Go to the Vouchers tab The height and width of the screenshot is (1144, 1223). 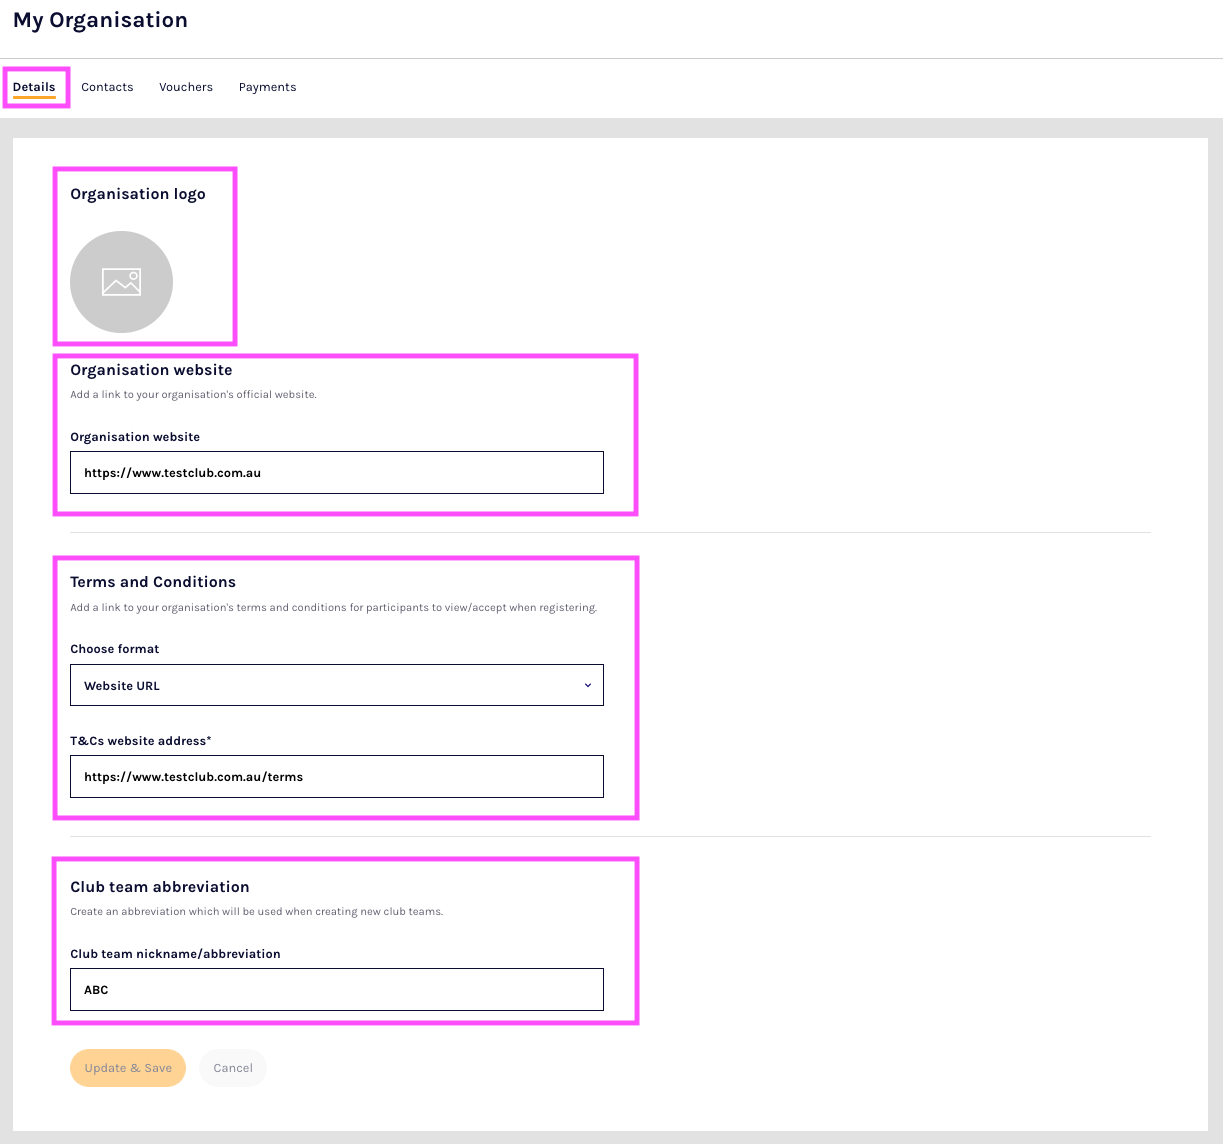tap(186, 87)
